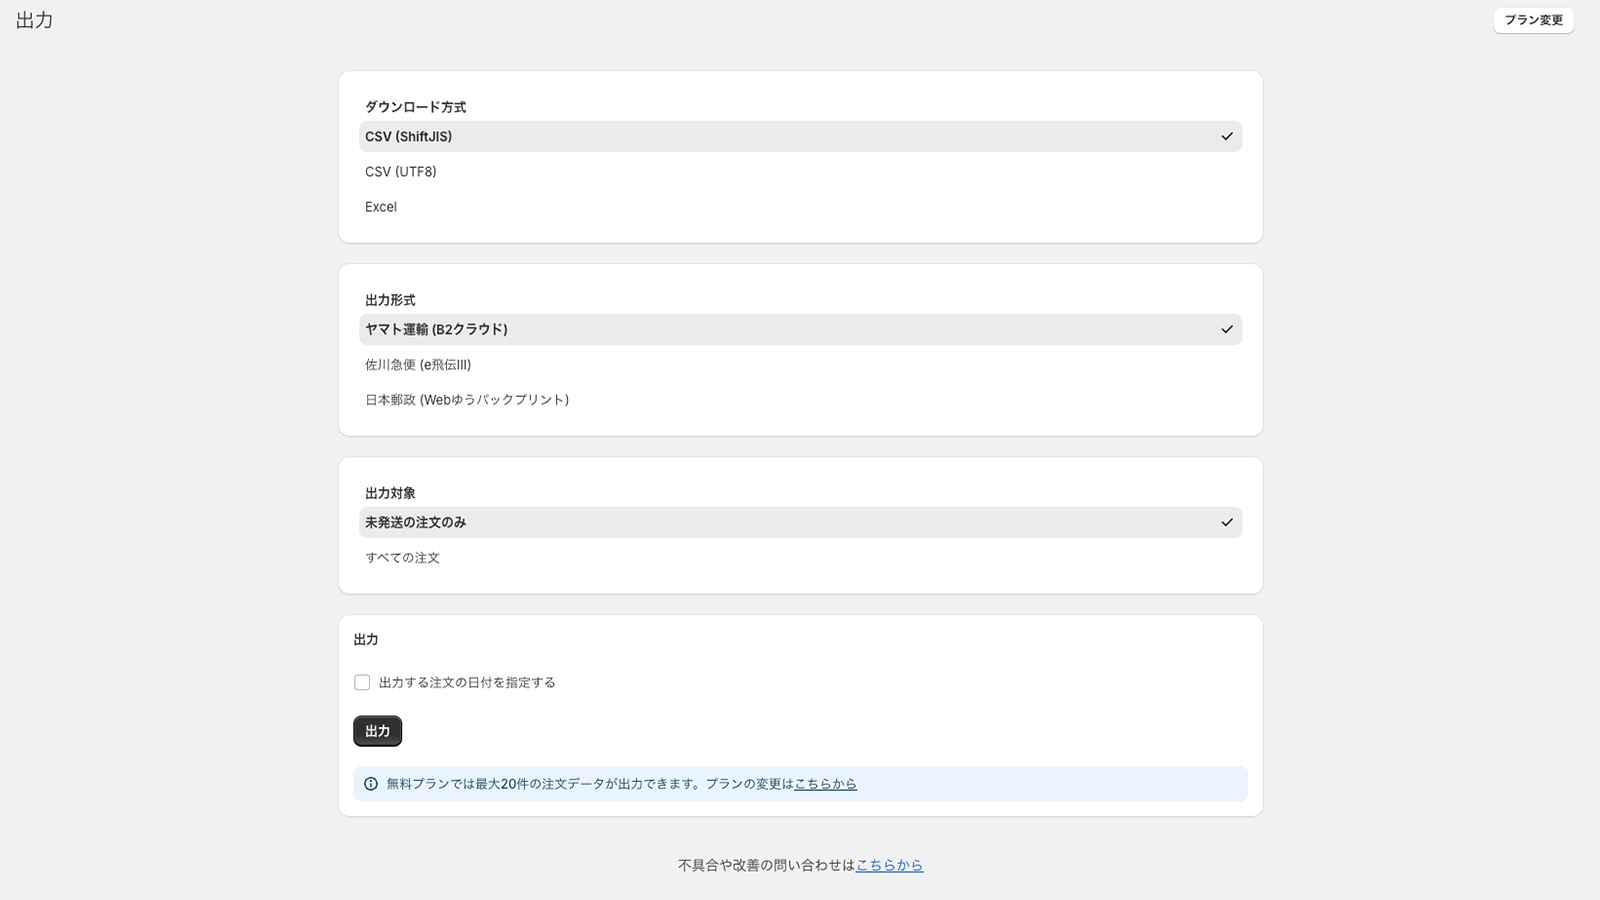Select CSV (ShiftJIS) download format
Image resolution: width=1600 pixels, height=900 pixels.
pyautogui.click(x=800, y=137)
